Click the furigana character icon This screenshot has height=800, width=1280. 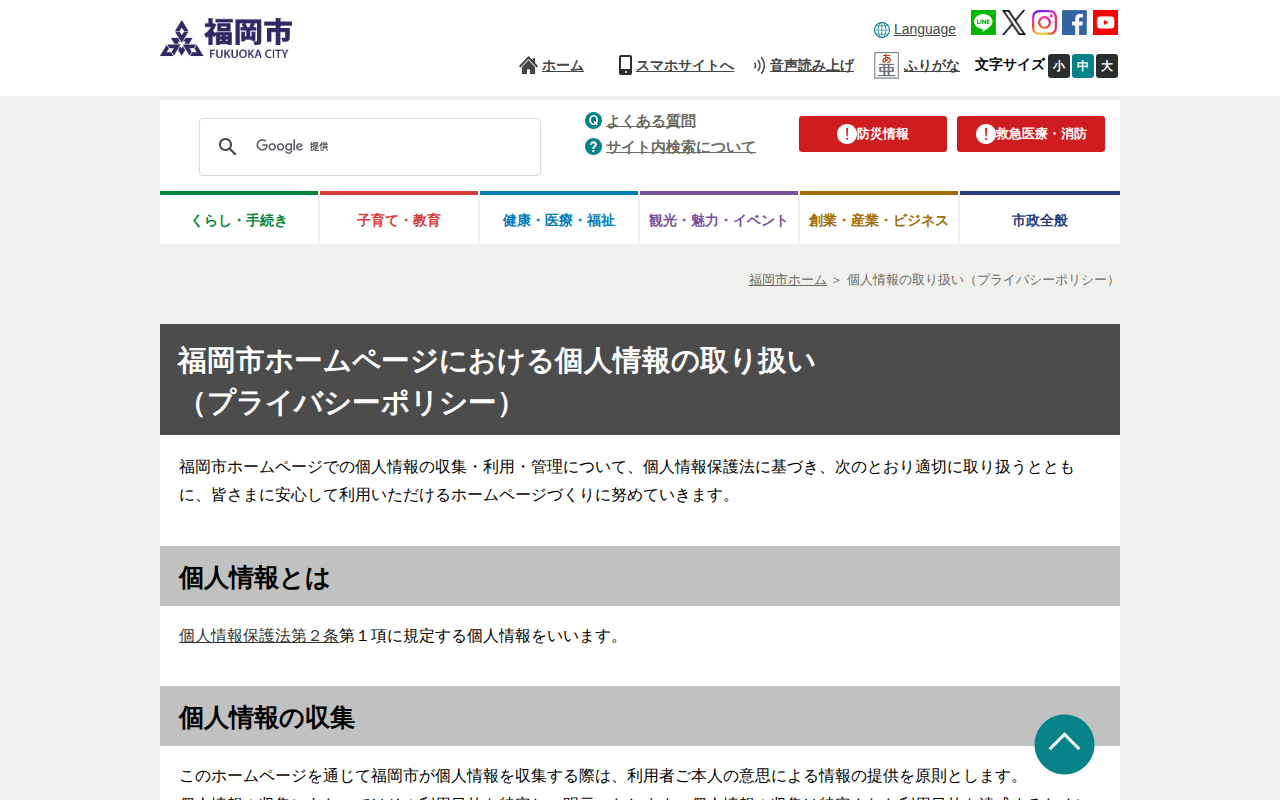886,65
